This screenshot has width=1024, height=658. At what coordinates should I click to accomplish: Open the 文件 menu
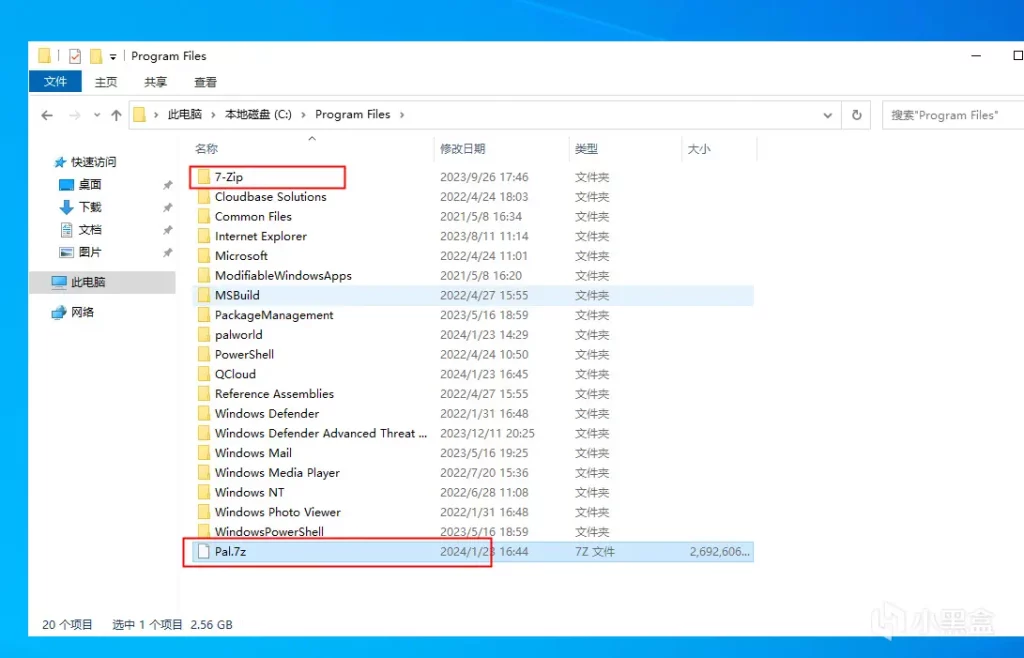coord(55,82)
